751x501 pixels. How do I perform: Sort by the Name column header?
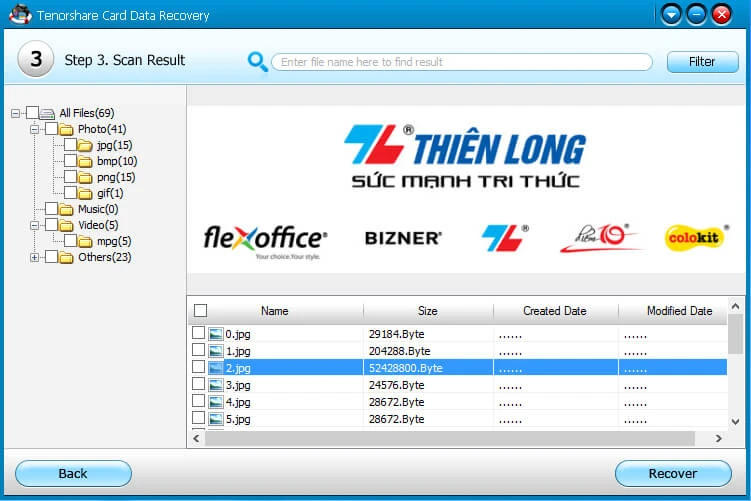tap(274, 311)
